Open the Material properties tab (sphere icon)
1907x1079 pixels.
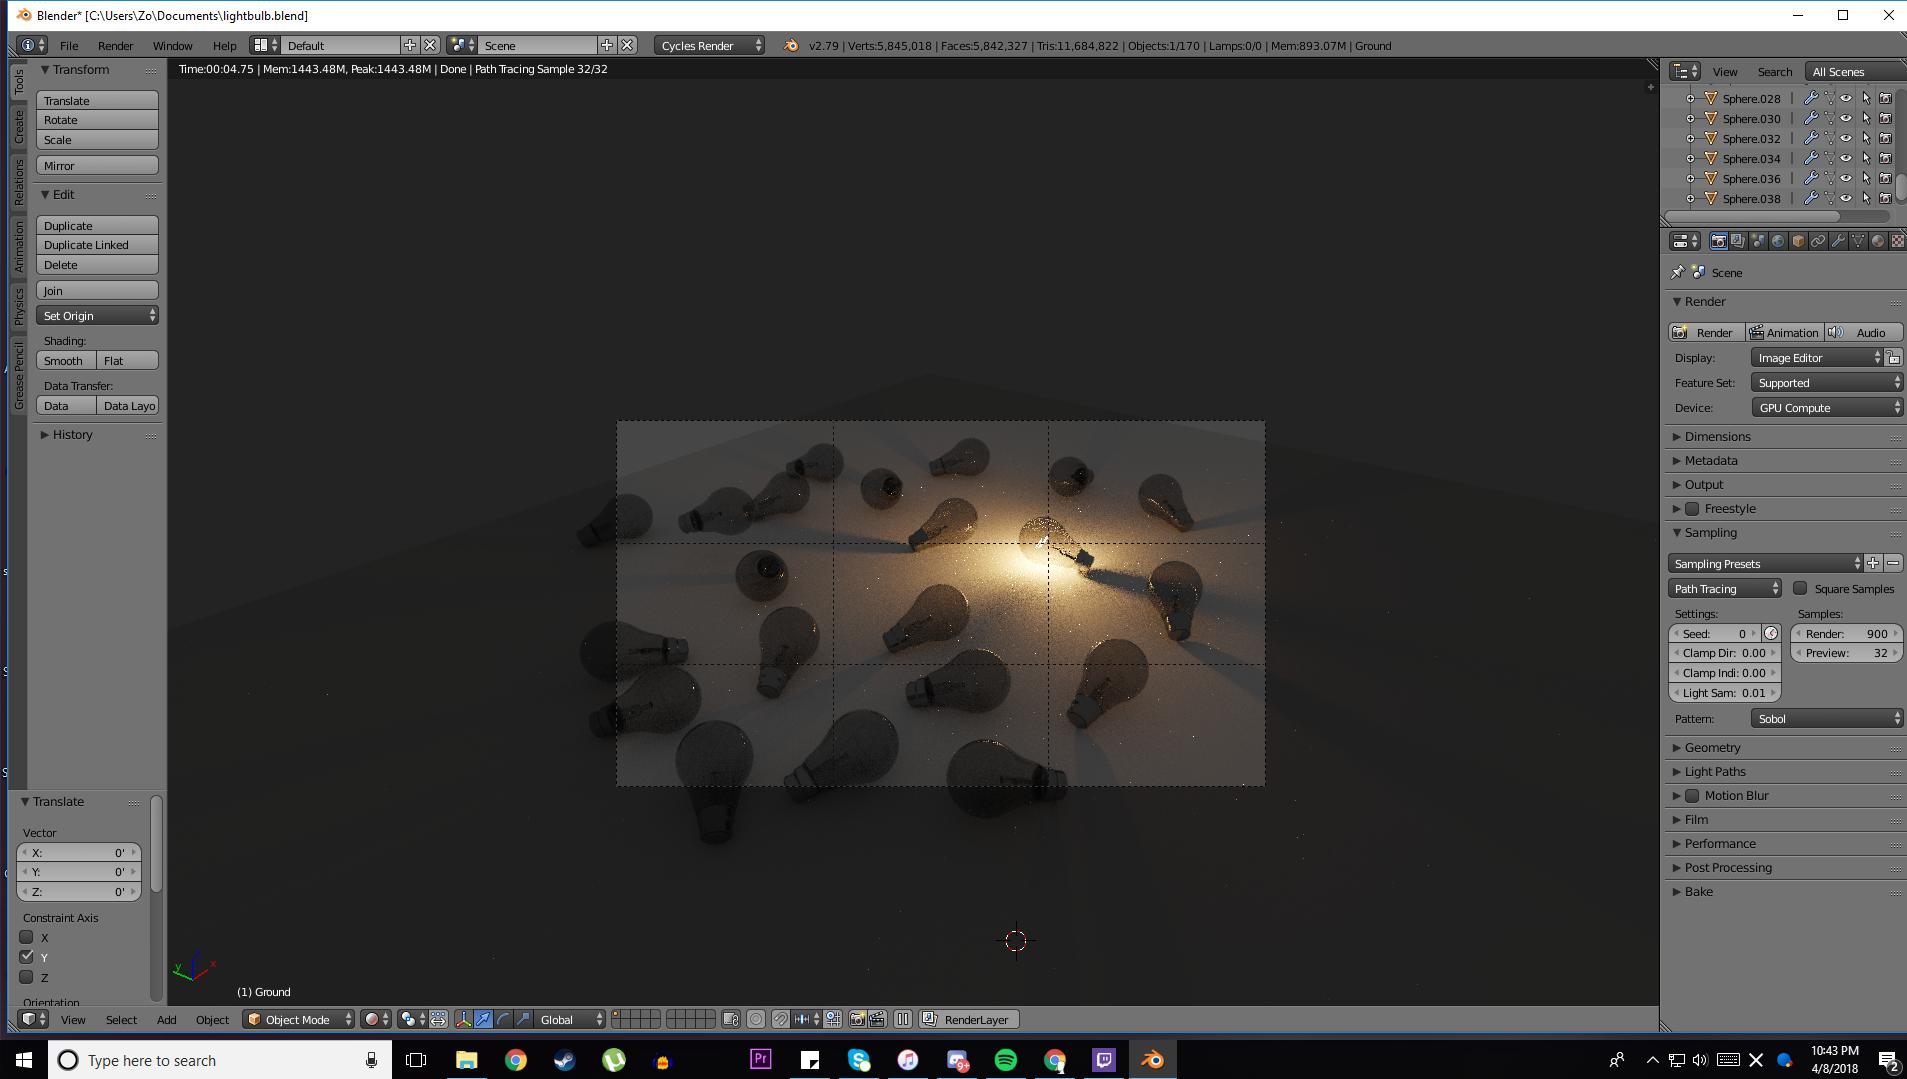pyautogui.click(x=1878, y=241)
